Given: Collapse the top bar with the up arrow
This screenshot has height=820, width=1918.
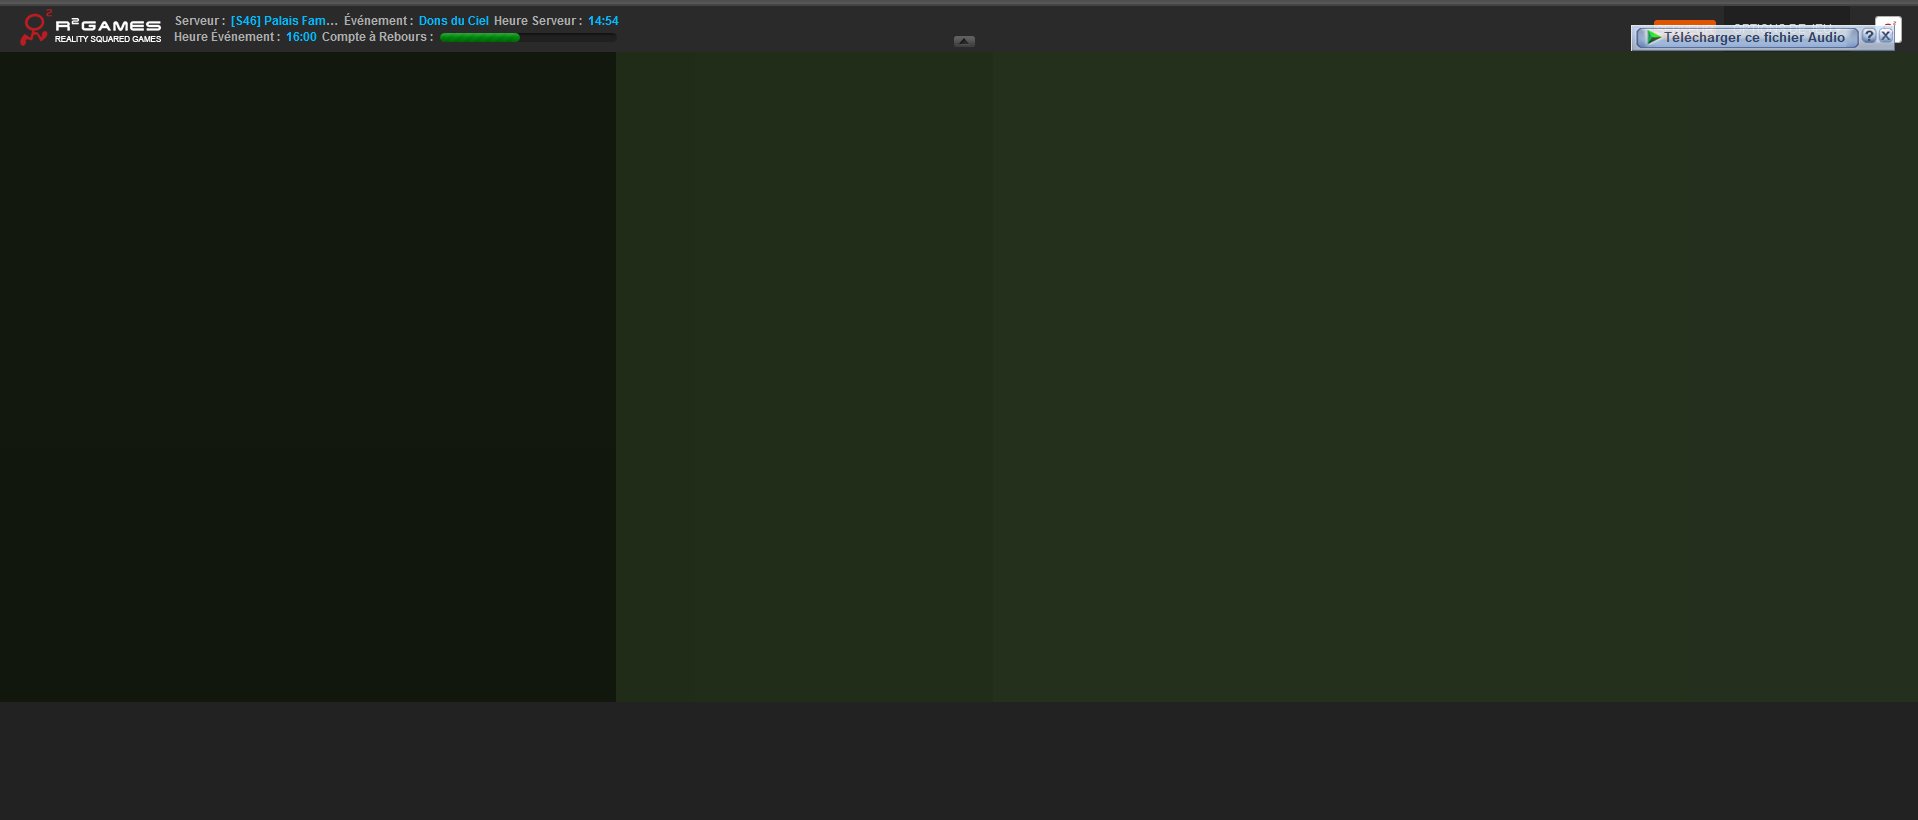Looking at the screenshot, I should 964,41.
